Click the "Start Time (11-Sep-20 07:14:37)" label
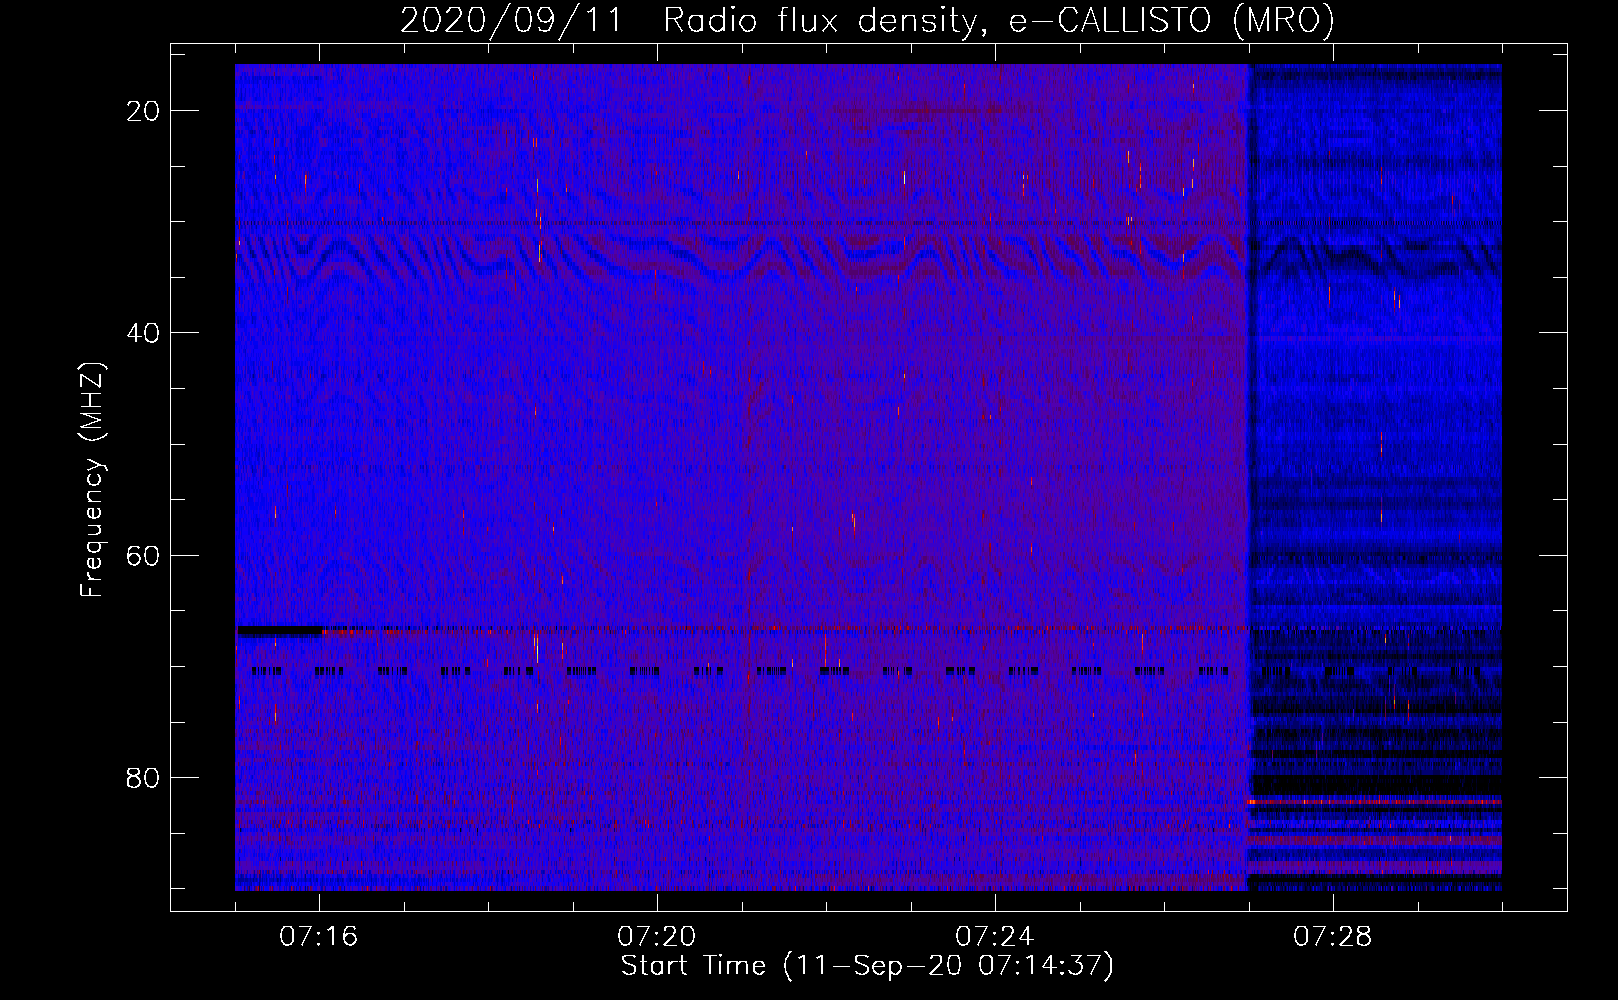Viewport: 1618px width, 1000px height. pyautogui.click(x=867, y=966)
